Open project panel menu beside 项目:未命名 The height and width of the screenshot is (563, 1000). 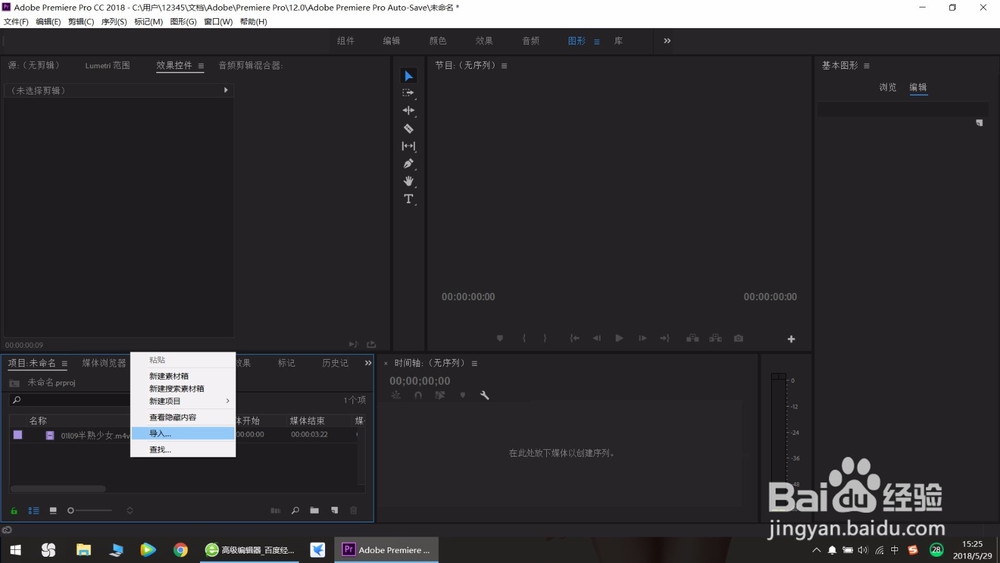[64, 363]
